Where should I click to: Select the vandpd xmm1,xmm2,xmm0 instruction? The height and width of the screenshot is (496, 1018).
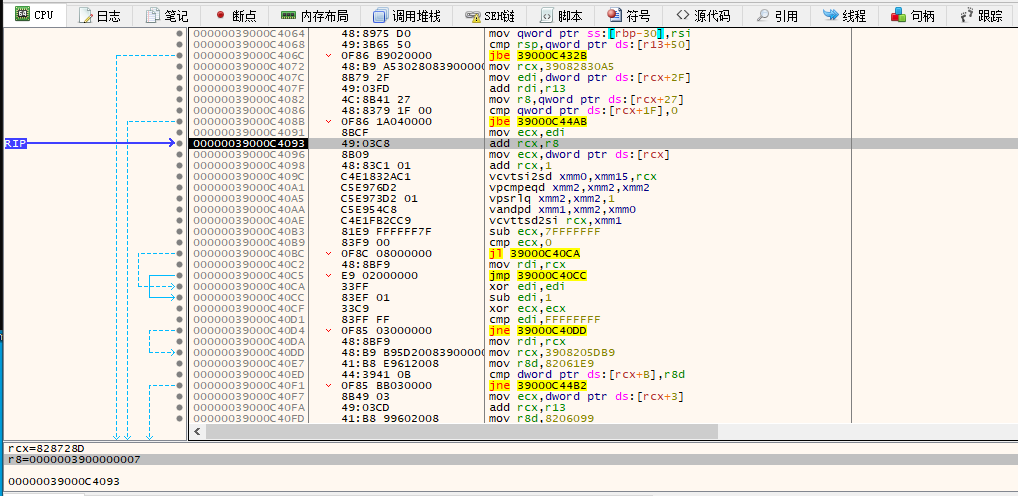(x=563, y=209)
